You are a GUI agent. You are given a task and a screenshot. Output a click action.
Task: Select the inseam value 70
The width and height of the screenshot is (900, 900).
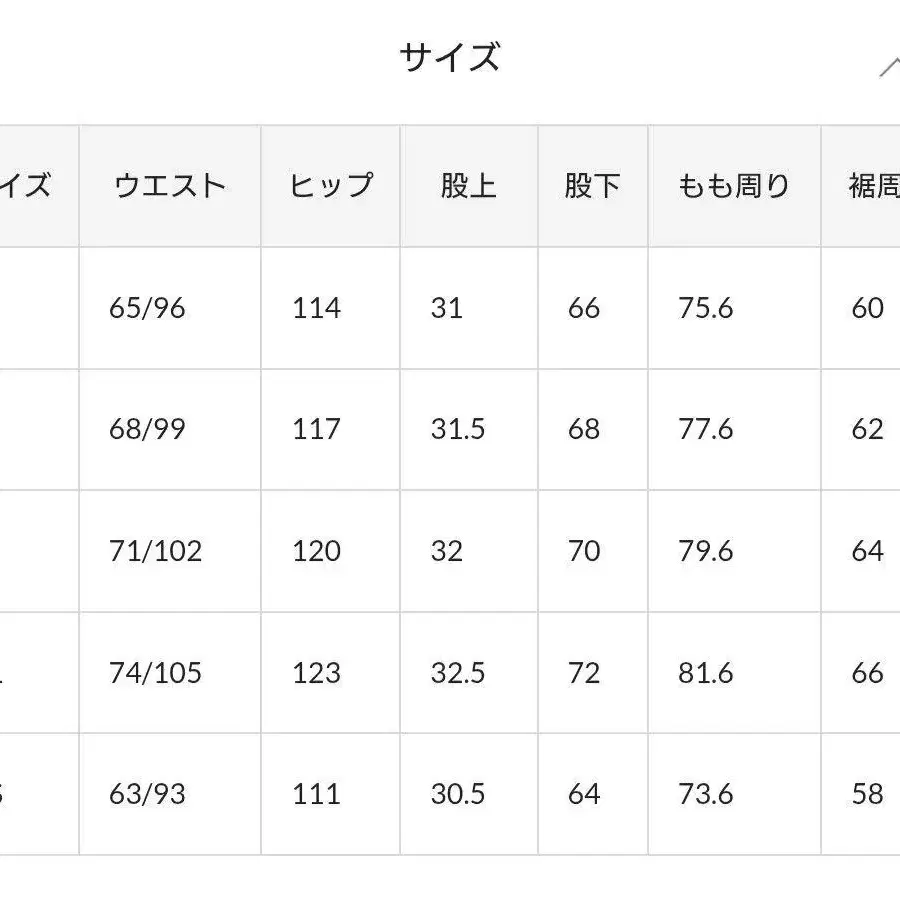click(x=583, y=551)
